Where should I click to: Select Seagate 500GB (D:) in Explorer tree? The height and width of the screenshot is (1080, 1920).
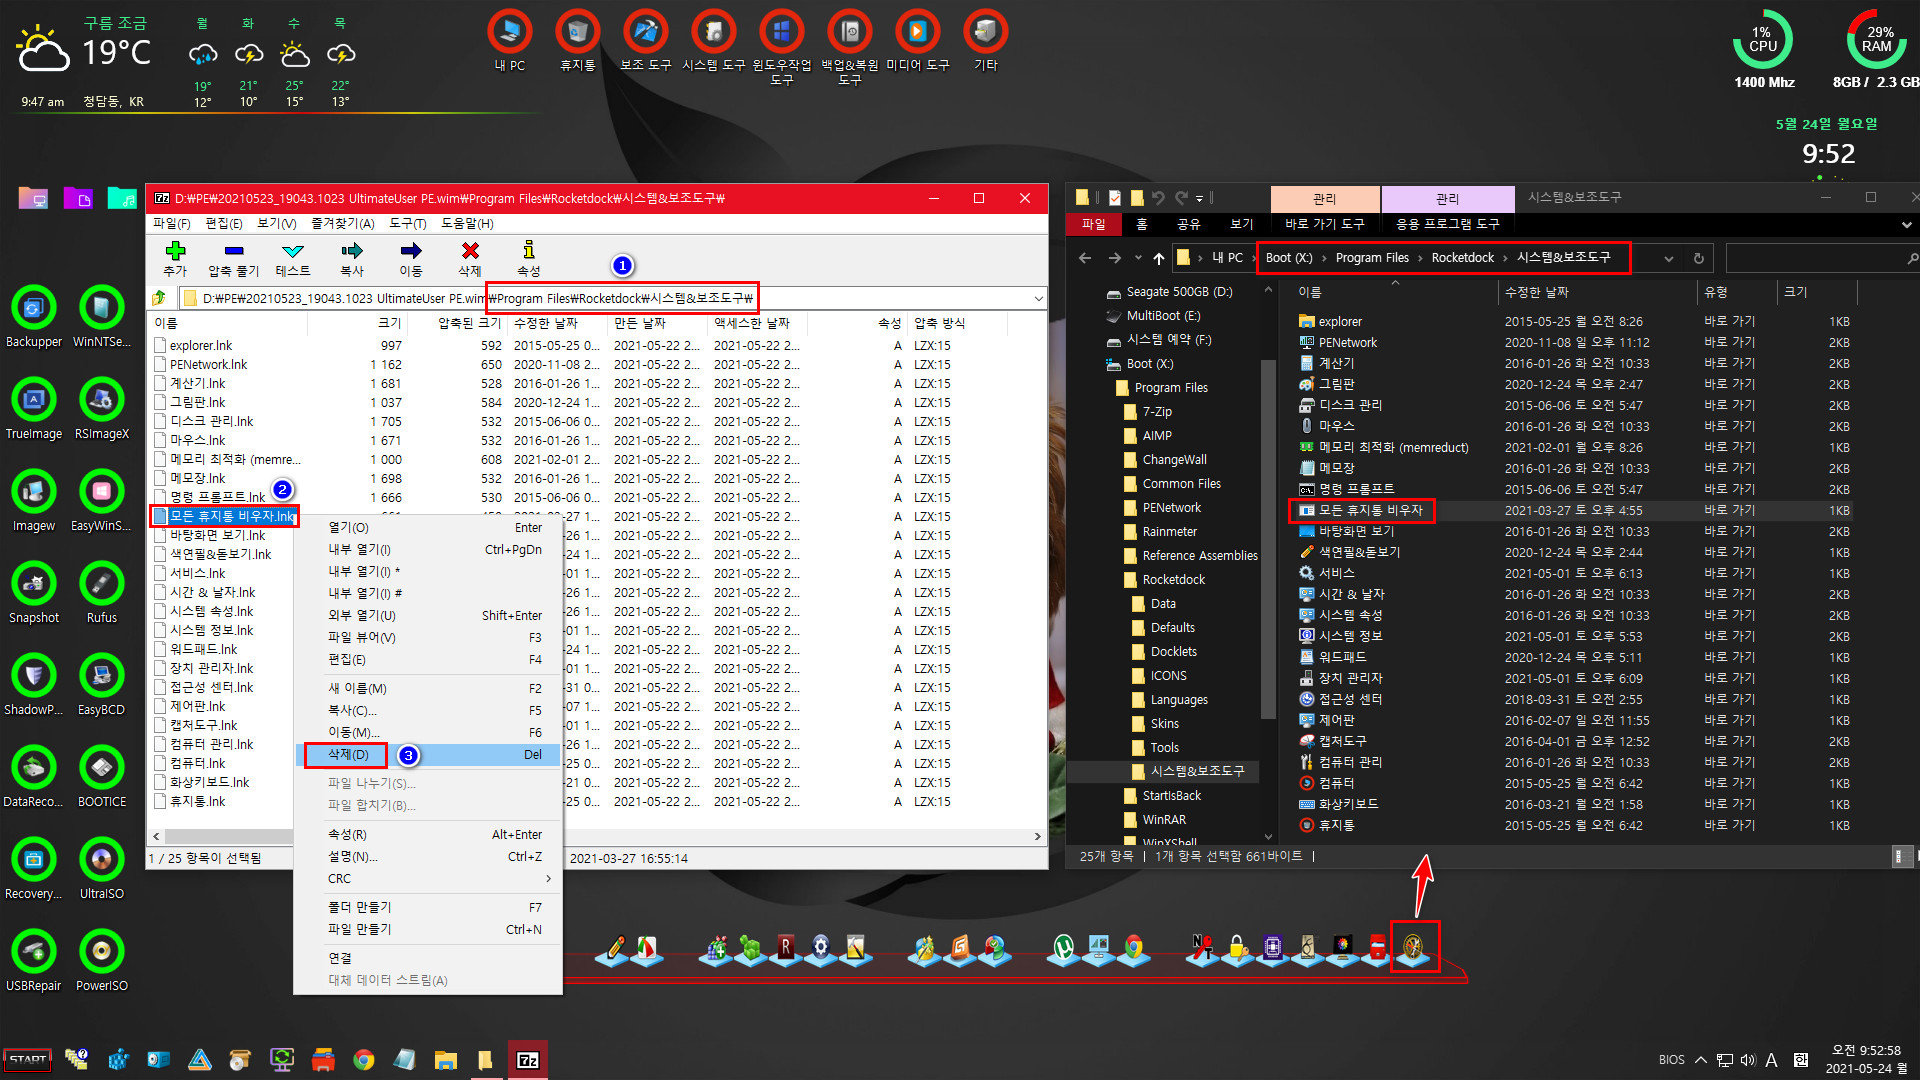(x=1179, y=292)
